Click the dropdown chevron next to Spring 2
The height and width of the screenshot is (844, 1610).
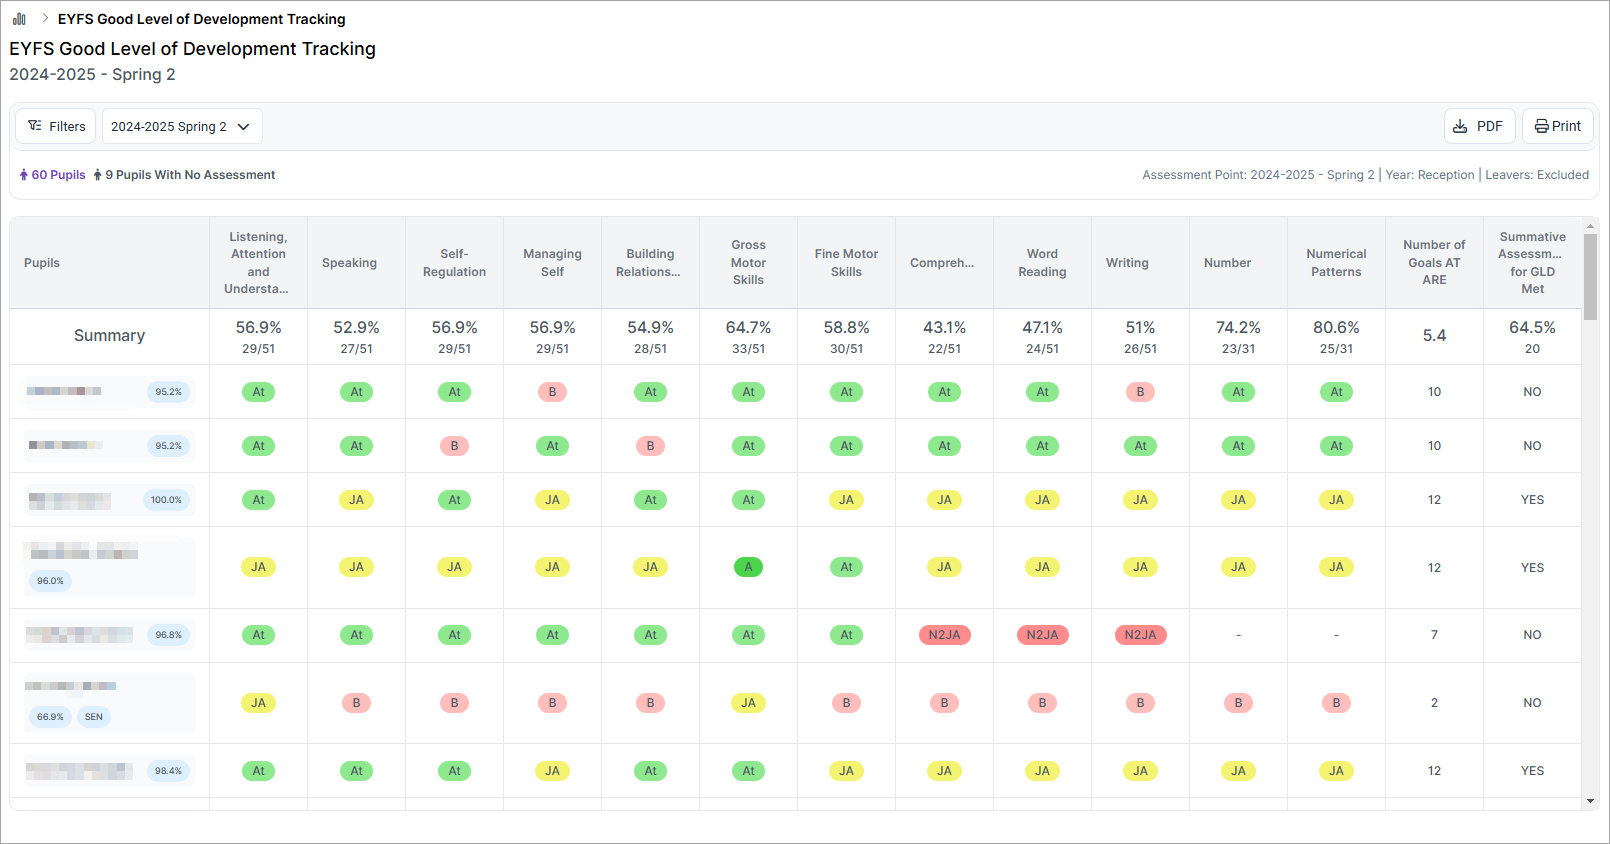click(243, 127)
